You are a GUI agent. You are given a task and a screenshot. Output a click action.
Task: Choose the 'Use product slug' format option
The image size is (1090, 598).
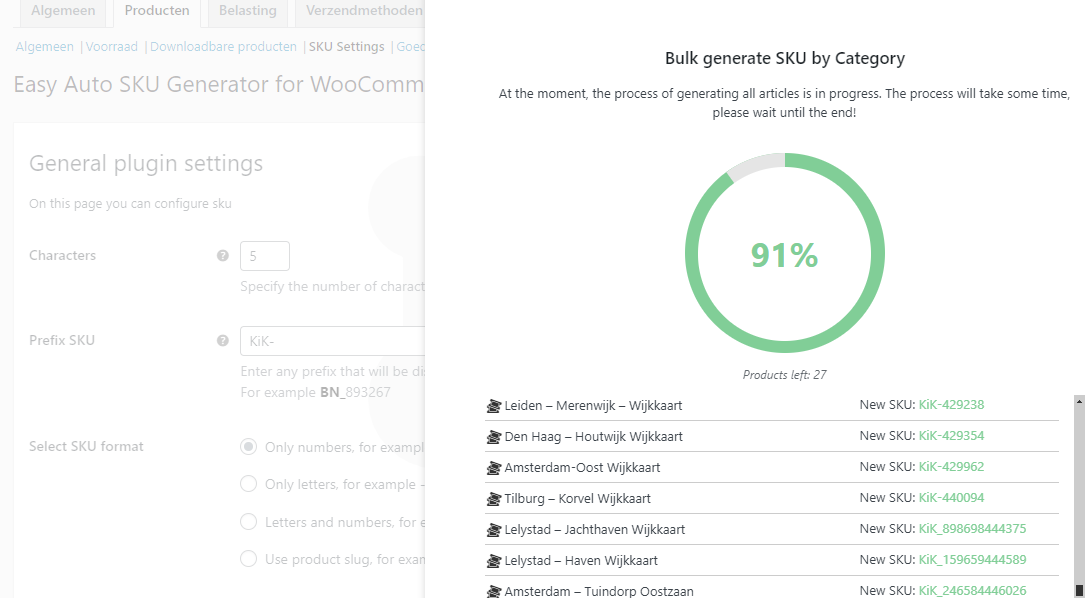coord(248,558)
